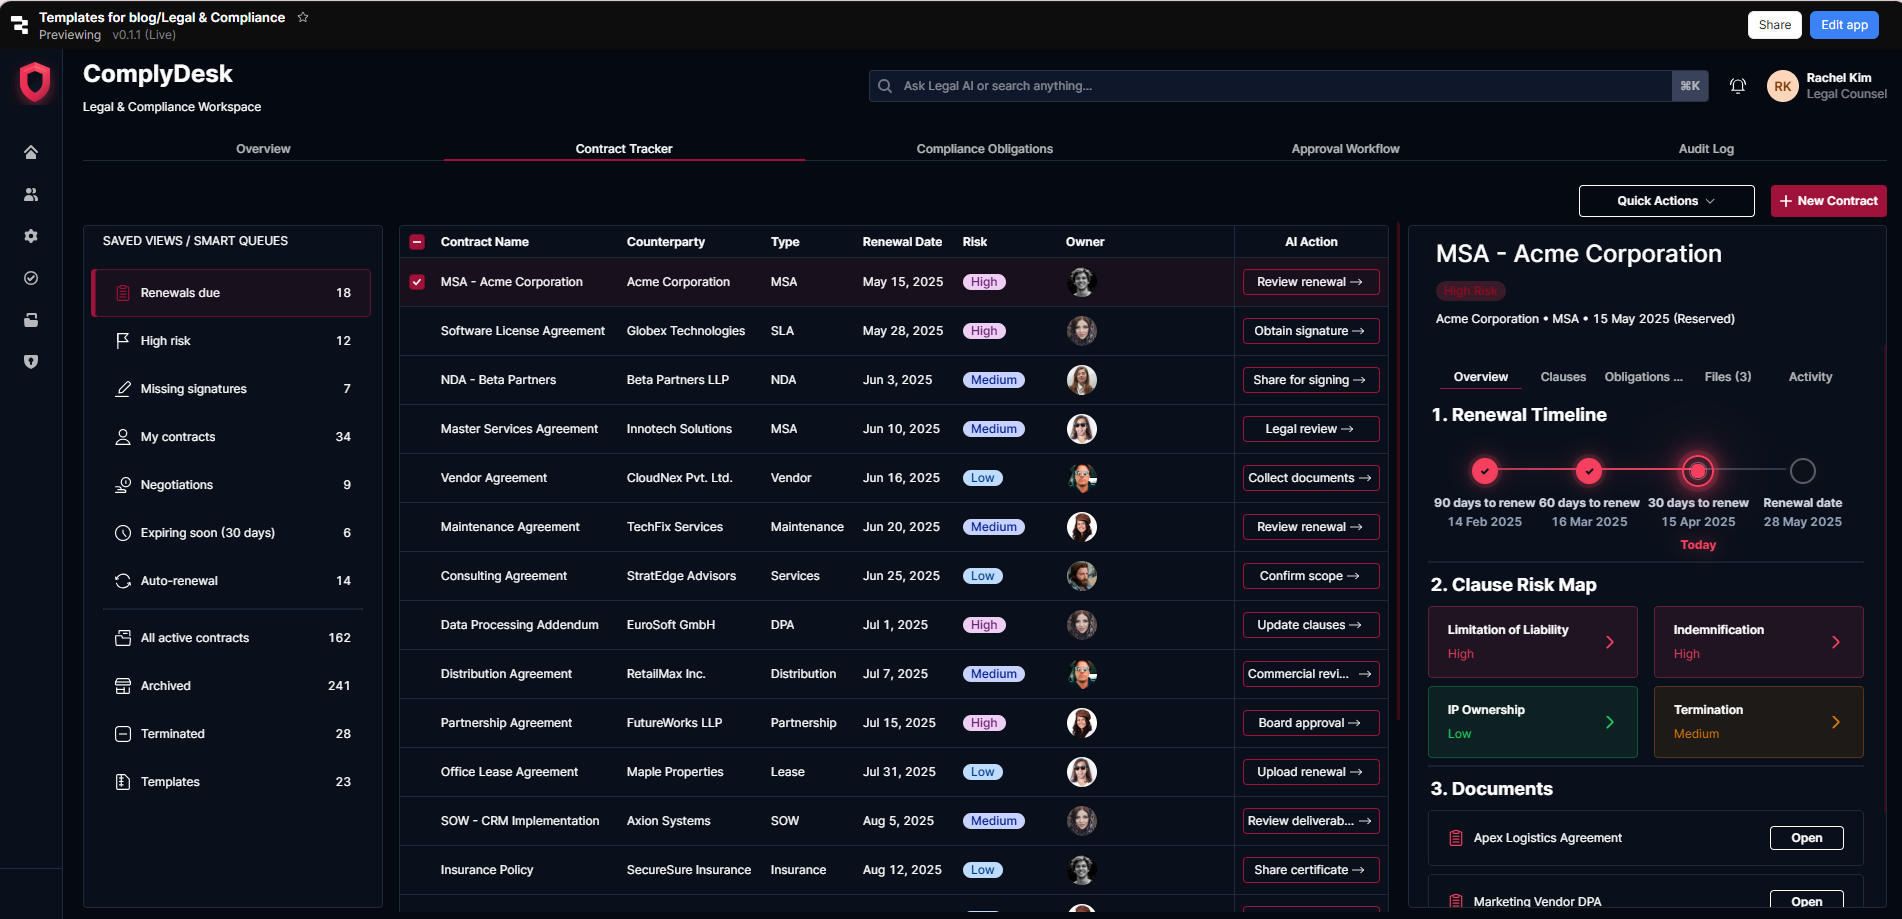Open the Home icon in left sidebar

31,152
